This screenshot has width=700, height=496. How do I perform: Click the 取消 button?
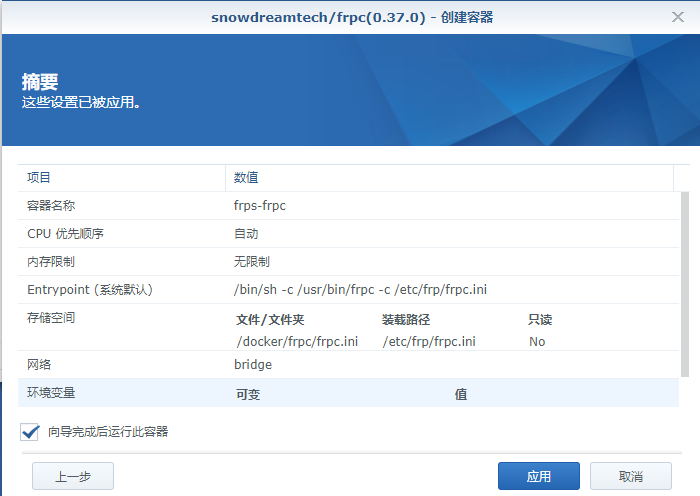coord(630,476)
